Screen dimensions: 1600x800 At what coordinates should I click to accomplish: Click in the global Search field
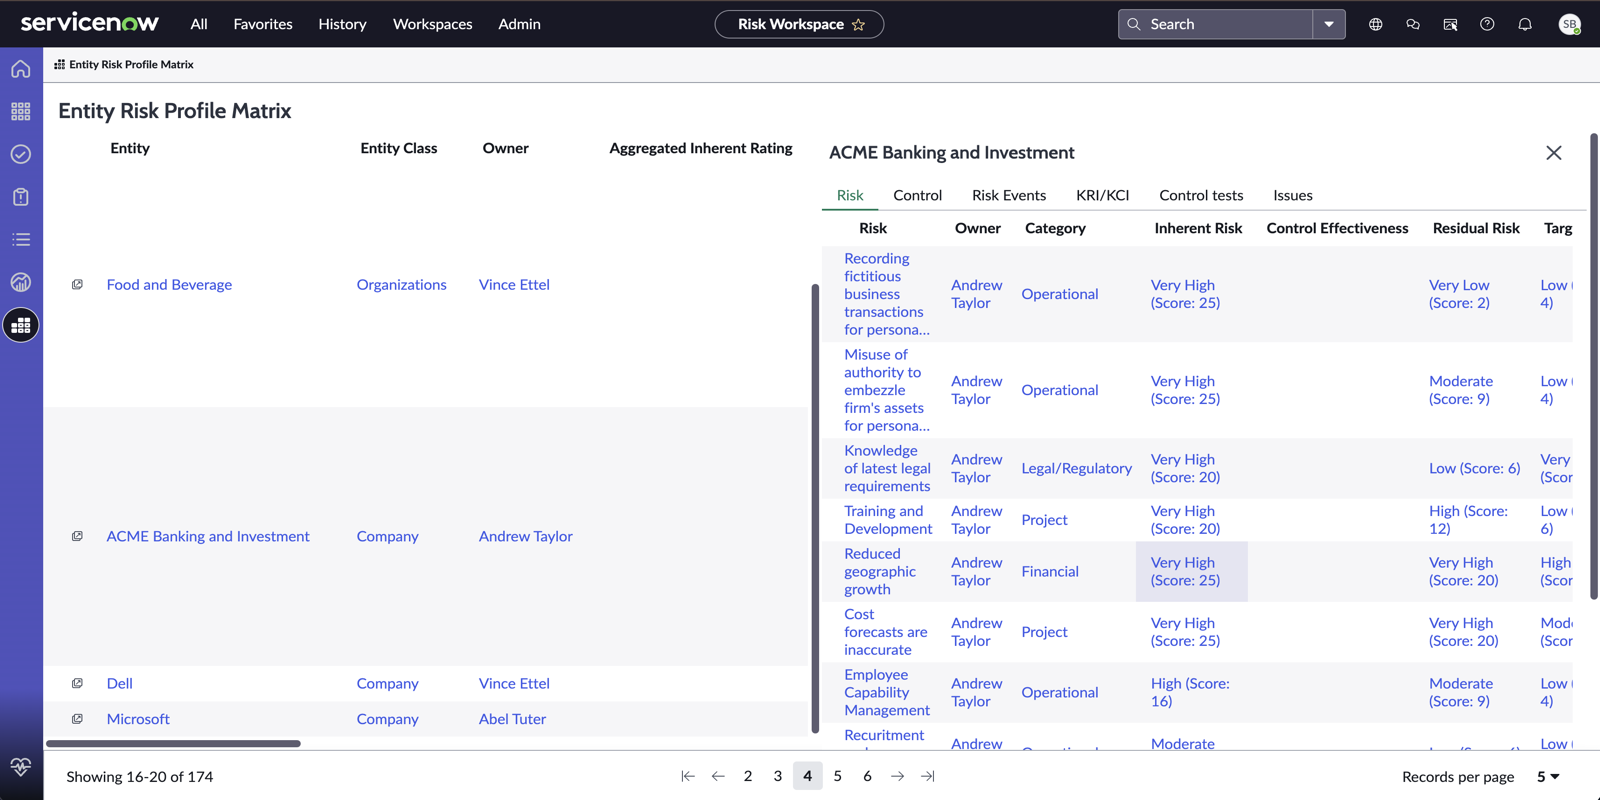[x=1217, y=24]
